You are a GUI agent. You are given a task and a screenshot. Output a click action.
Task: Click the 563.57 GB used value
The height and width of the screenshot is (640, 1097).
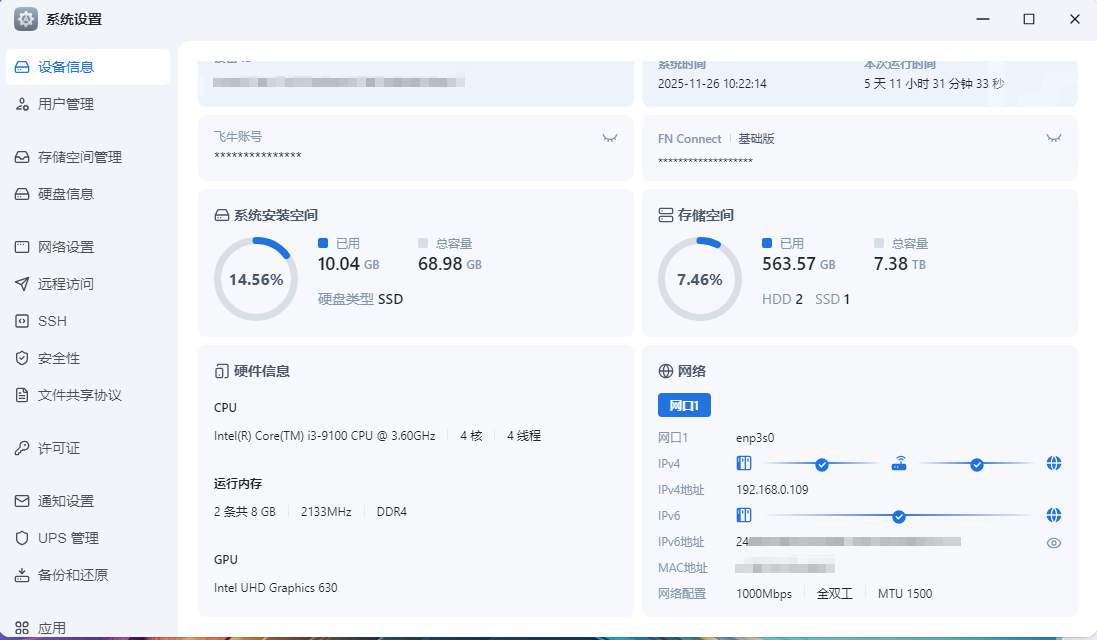(798, 264)
